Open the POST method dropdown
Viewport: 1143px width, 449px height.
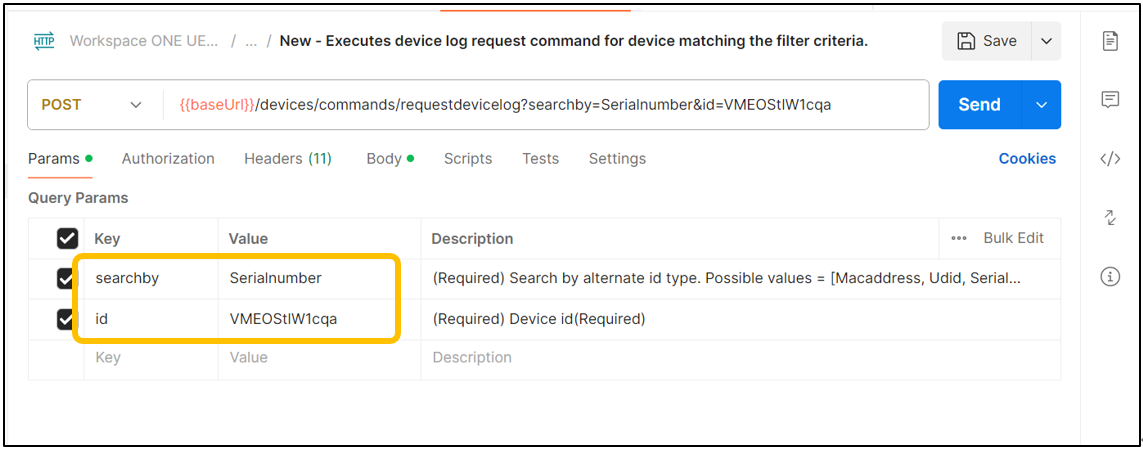pos(93,105)
